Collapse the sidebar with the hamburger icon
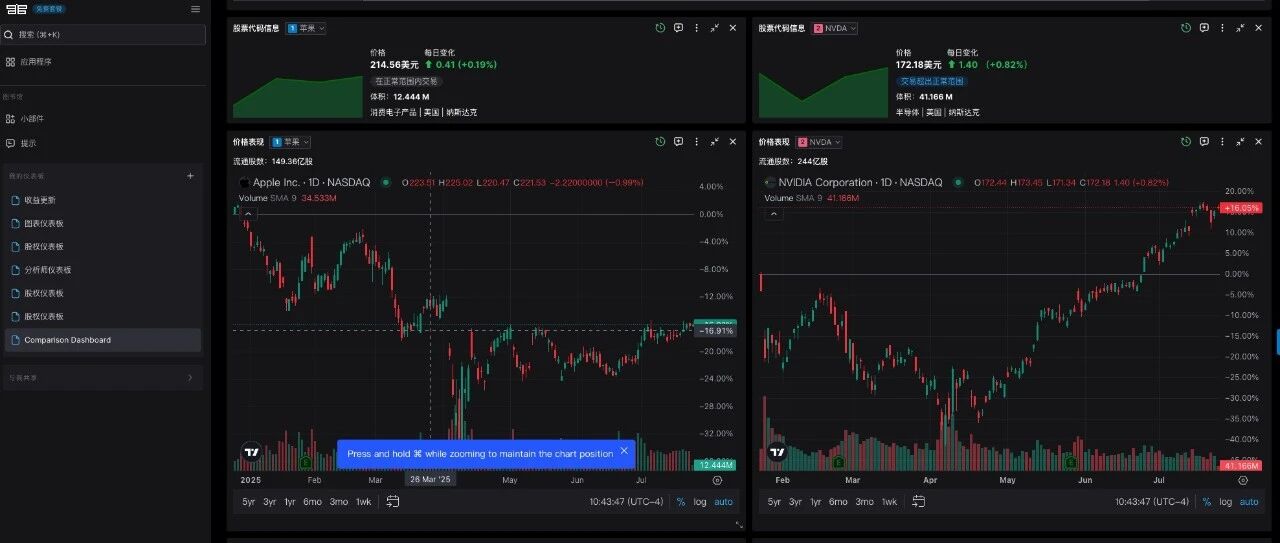 click(x=195, y=9)
